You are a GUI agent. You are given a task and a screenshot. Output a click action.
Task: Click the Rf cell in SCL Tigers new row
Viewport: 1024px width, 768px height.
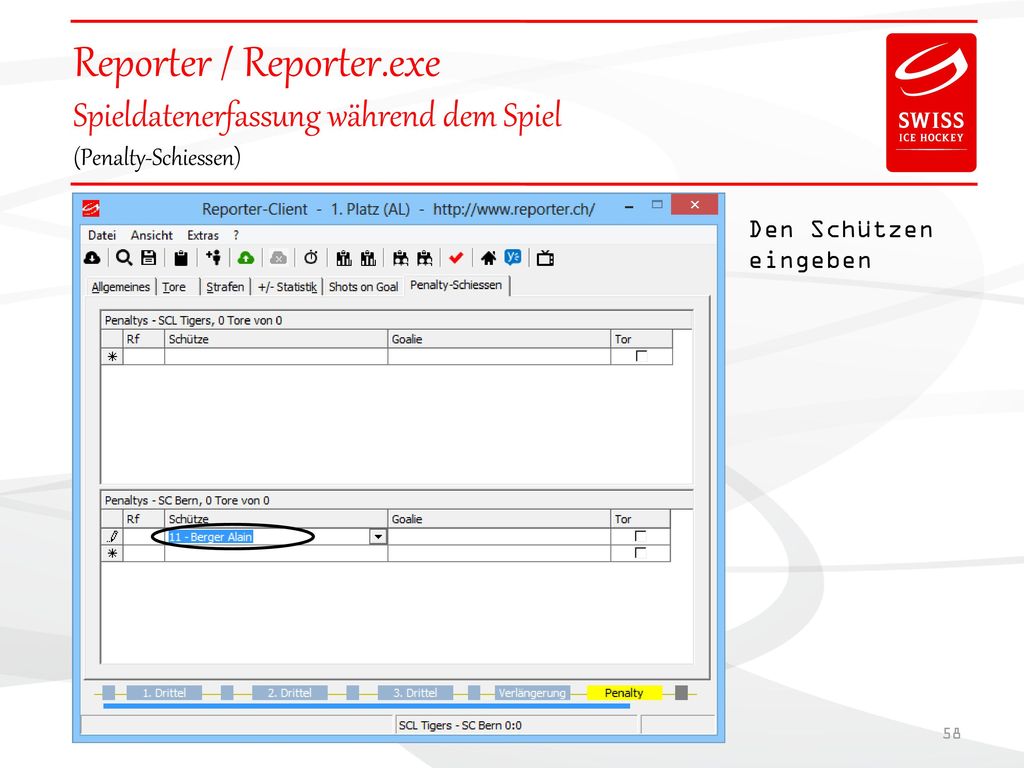tap(144, 357)
